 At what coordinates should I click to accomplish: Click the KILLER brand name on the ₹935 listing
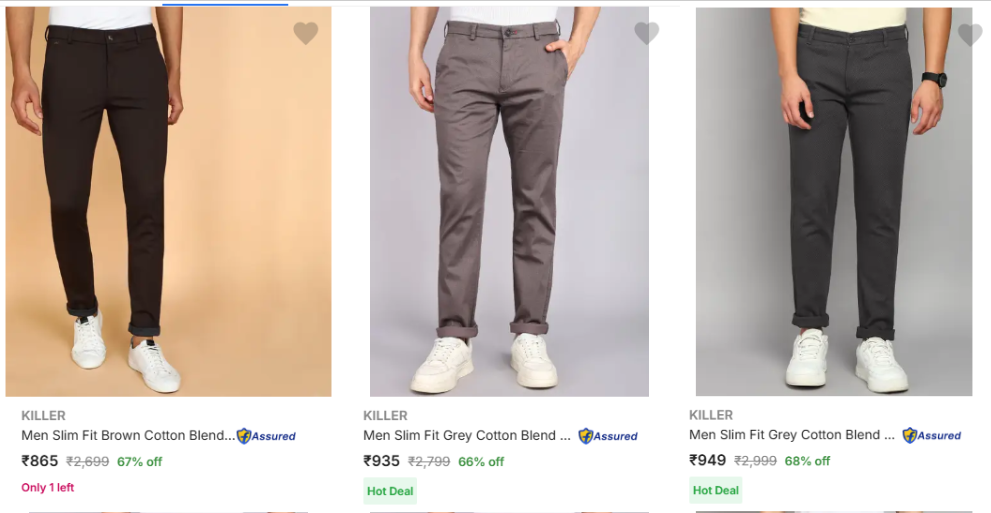pos(385,416)
